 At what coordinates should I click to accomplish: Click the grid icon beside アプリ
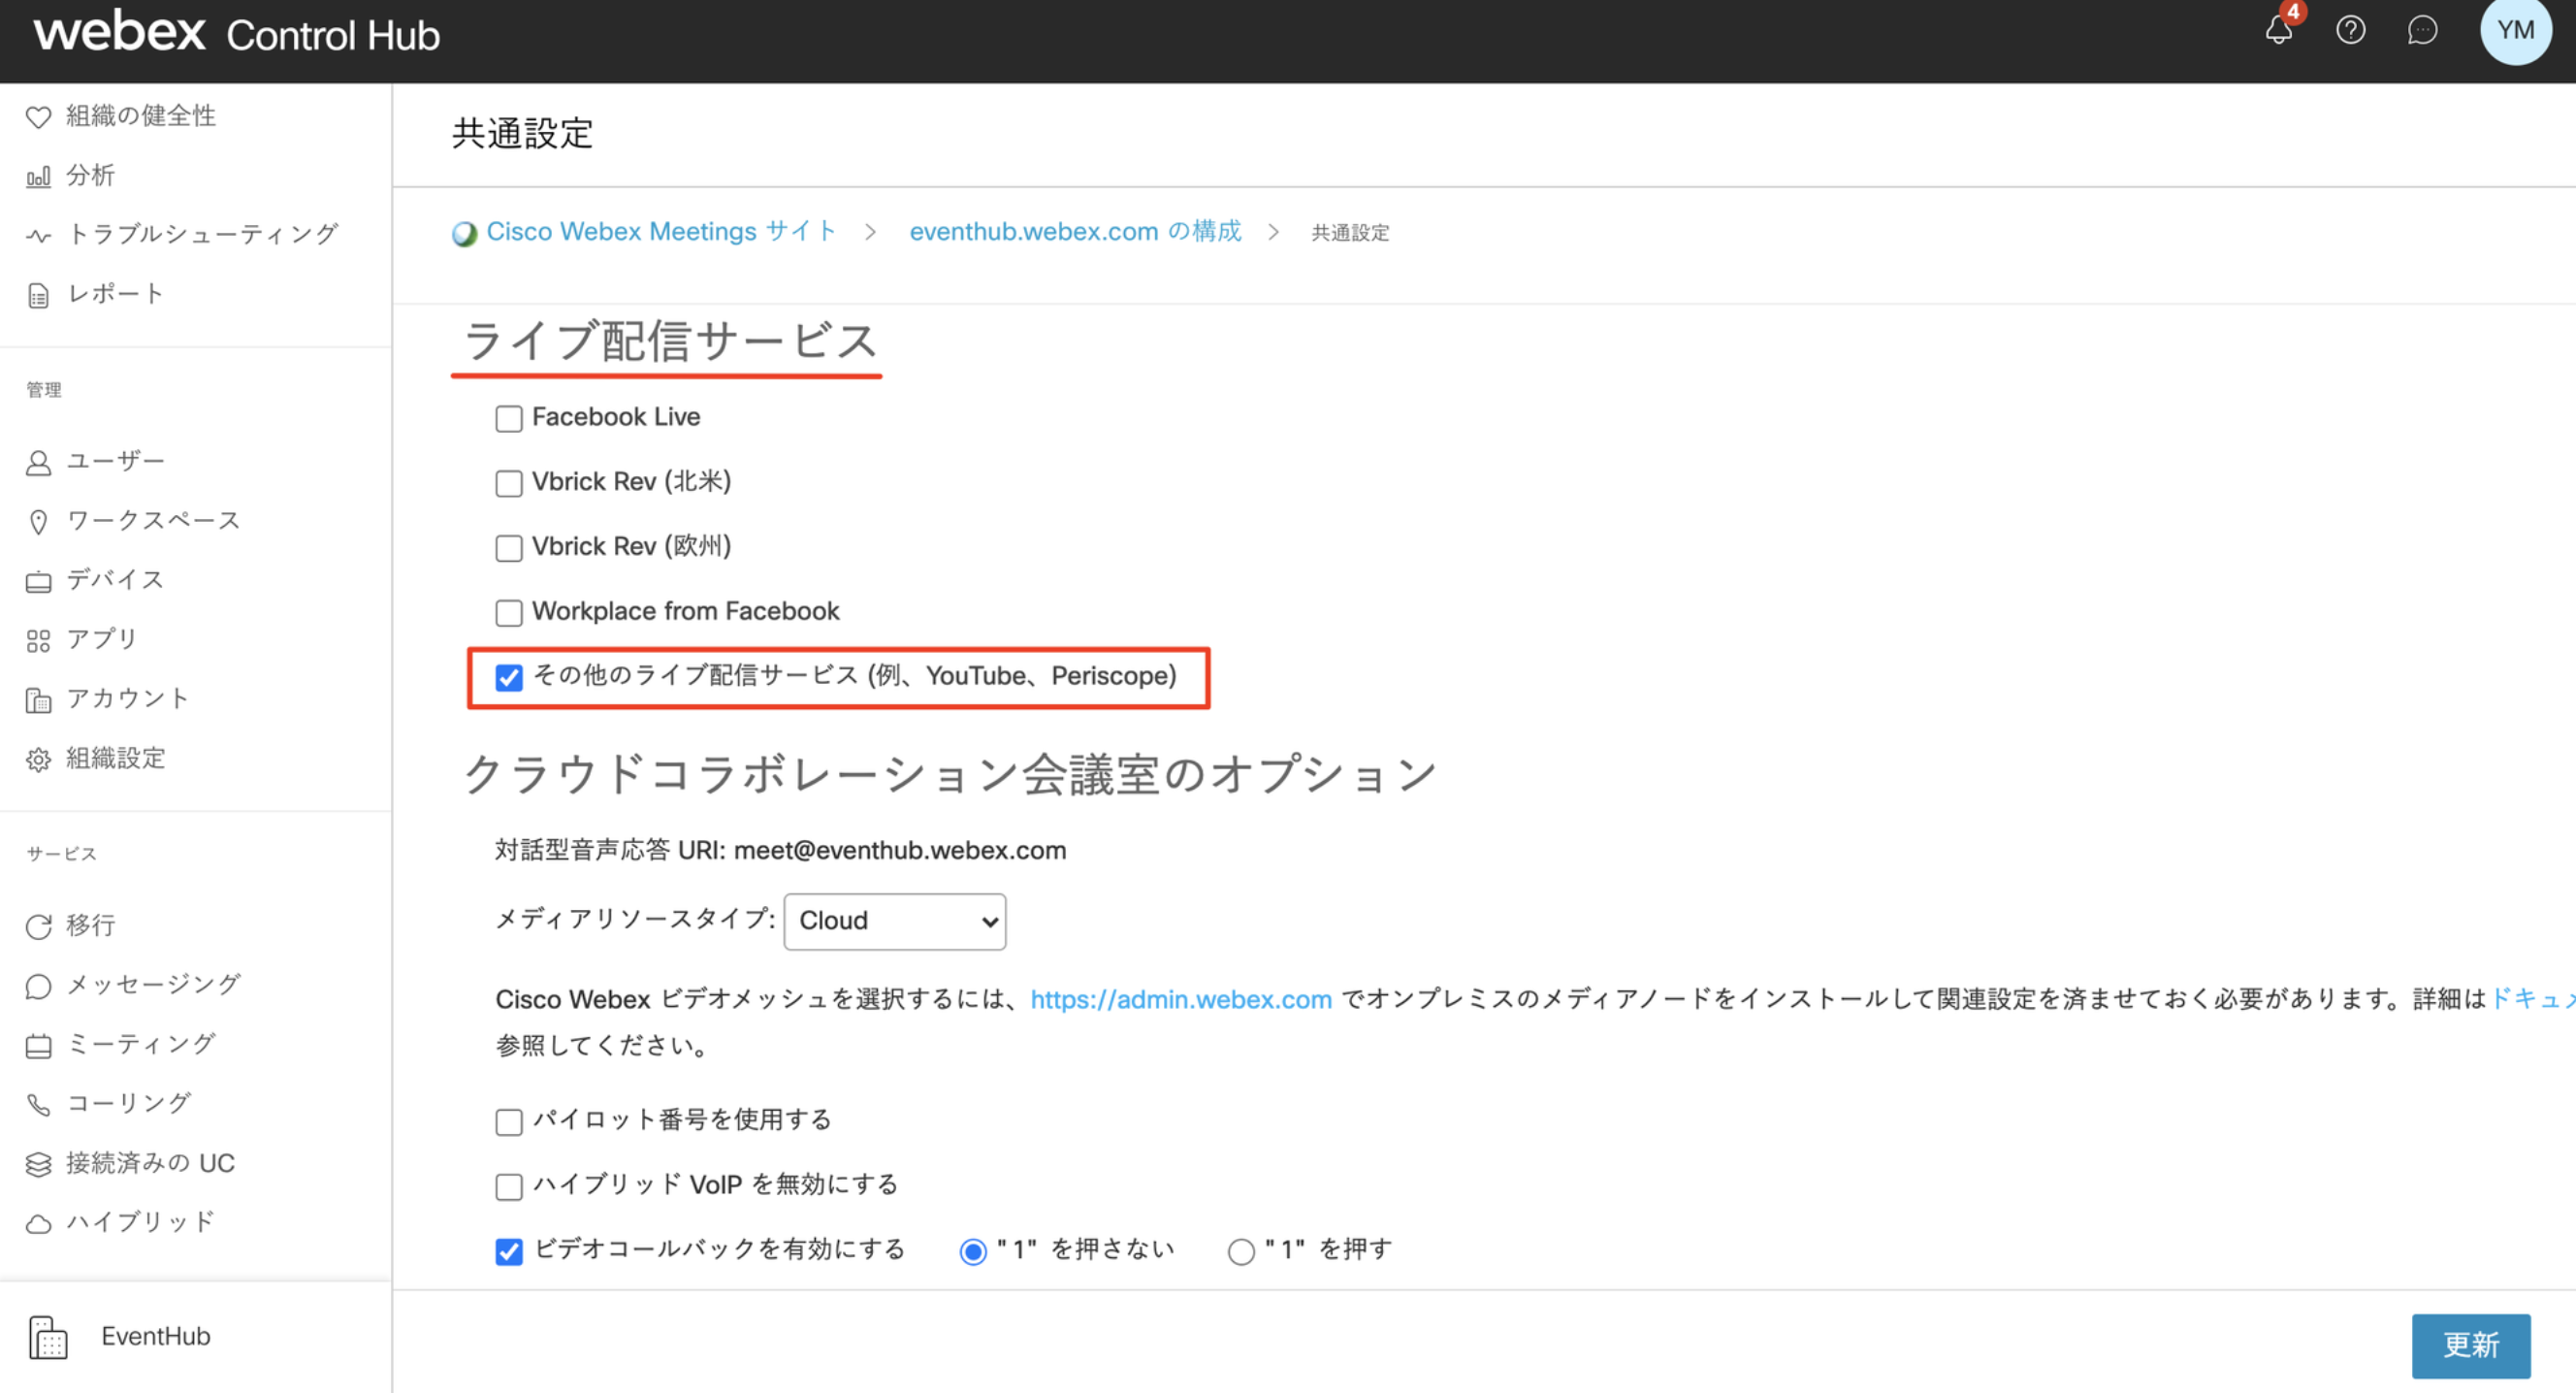(38, 641)
